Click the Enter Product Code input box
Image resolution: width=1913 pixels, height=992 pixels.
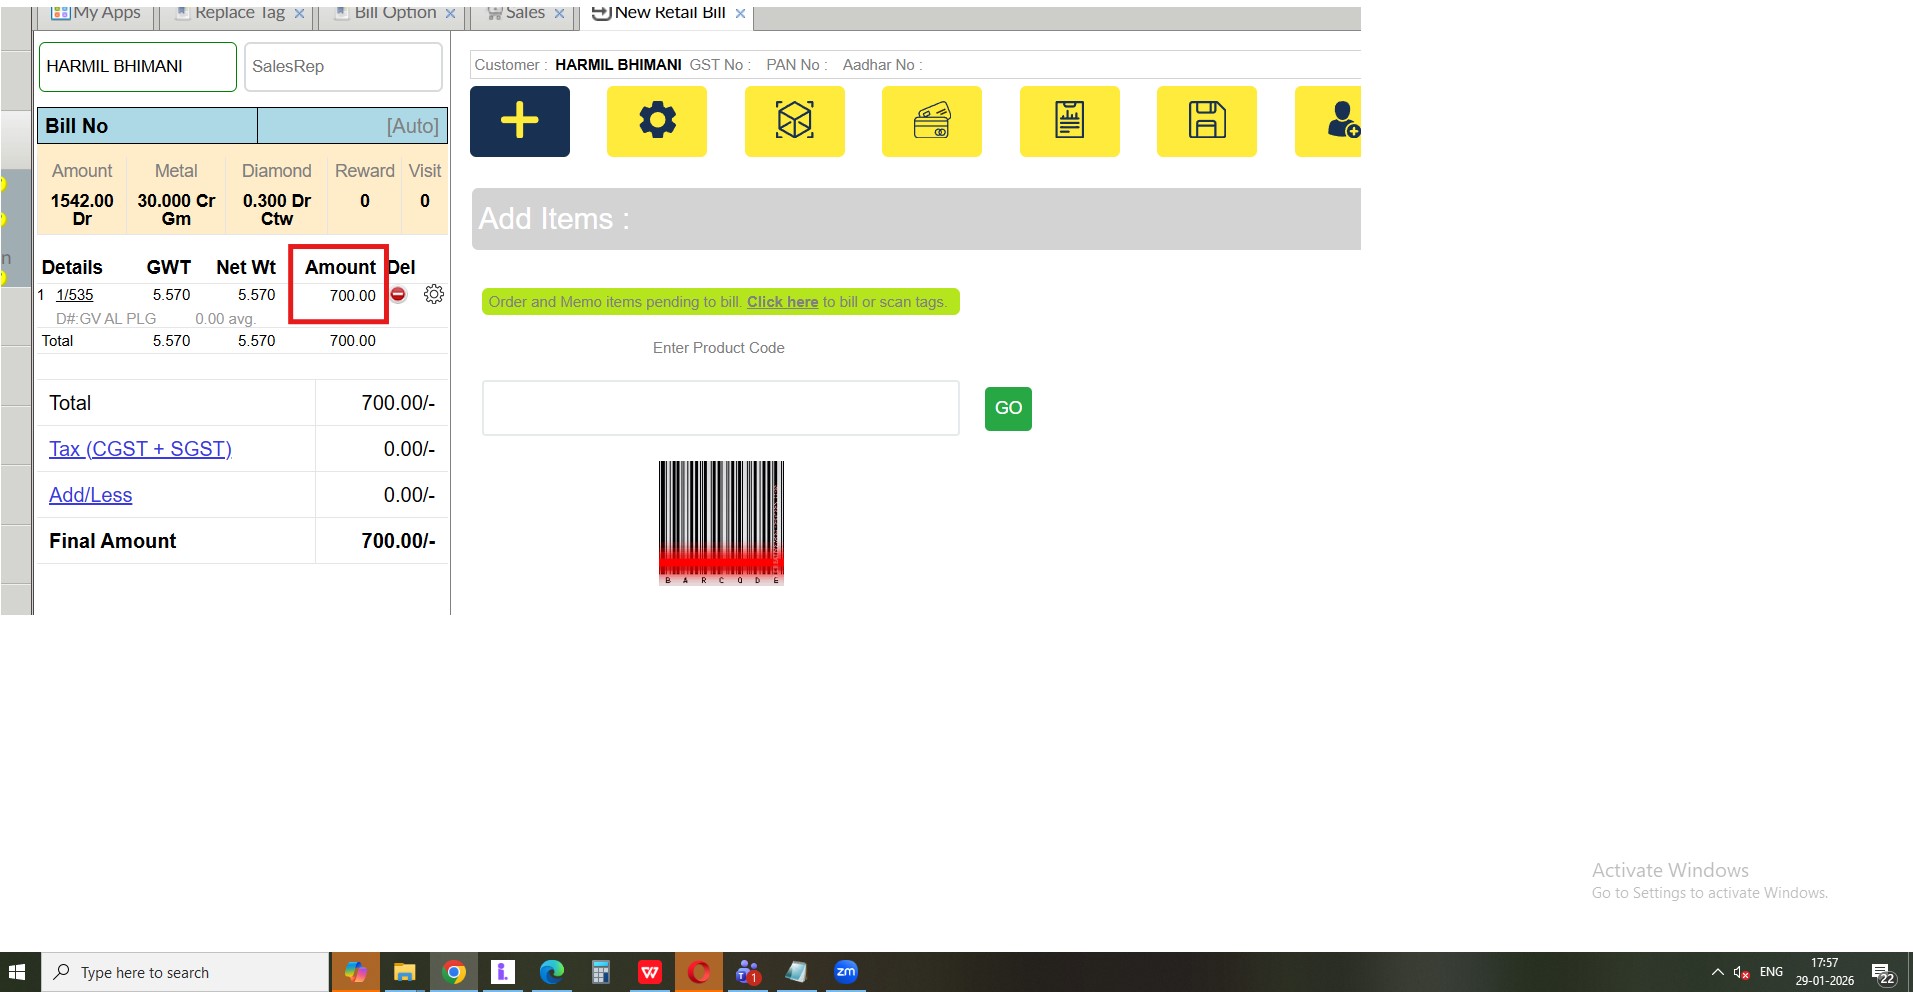[x=720, y=408]
